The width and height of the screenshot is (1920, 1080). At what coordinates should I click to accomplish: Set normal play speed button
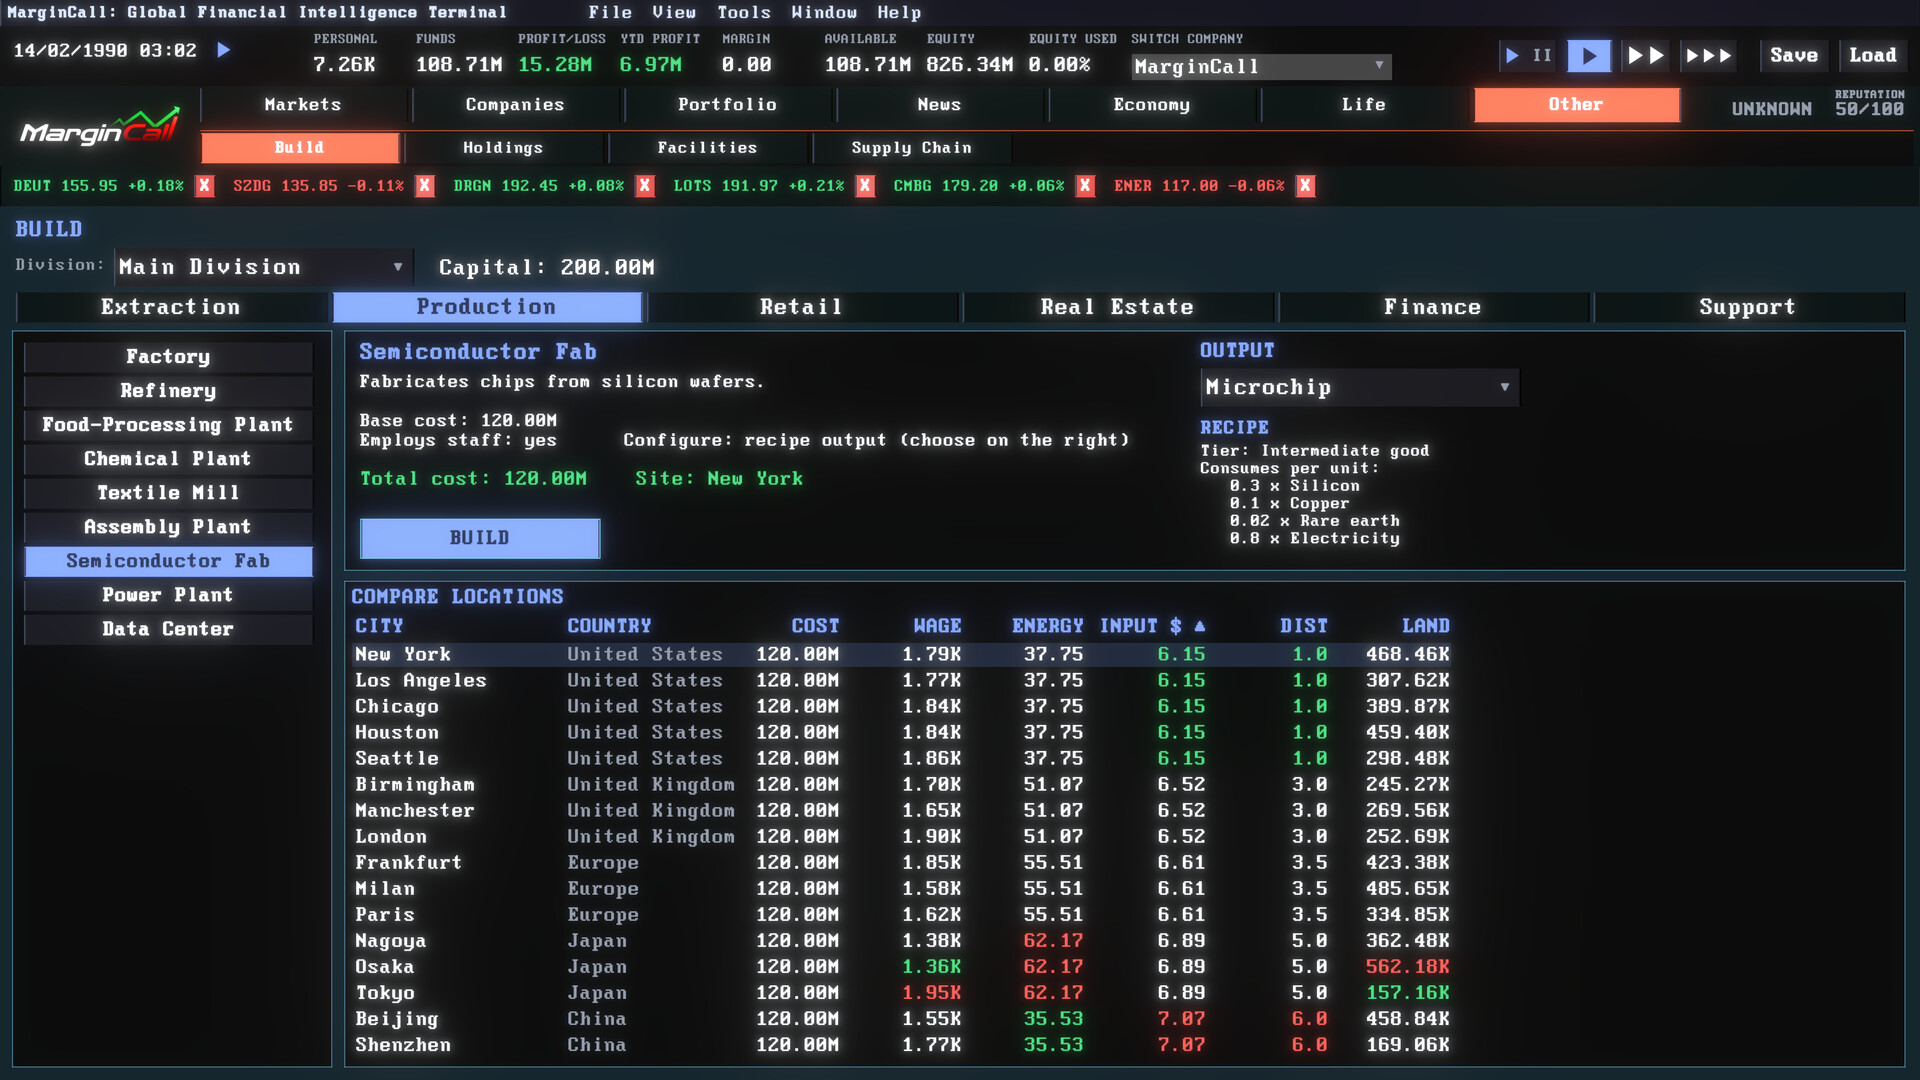point(1589,56)
